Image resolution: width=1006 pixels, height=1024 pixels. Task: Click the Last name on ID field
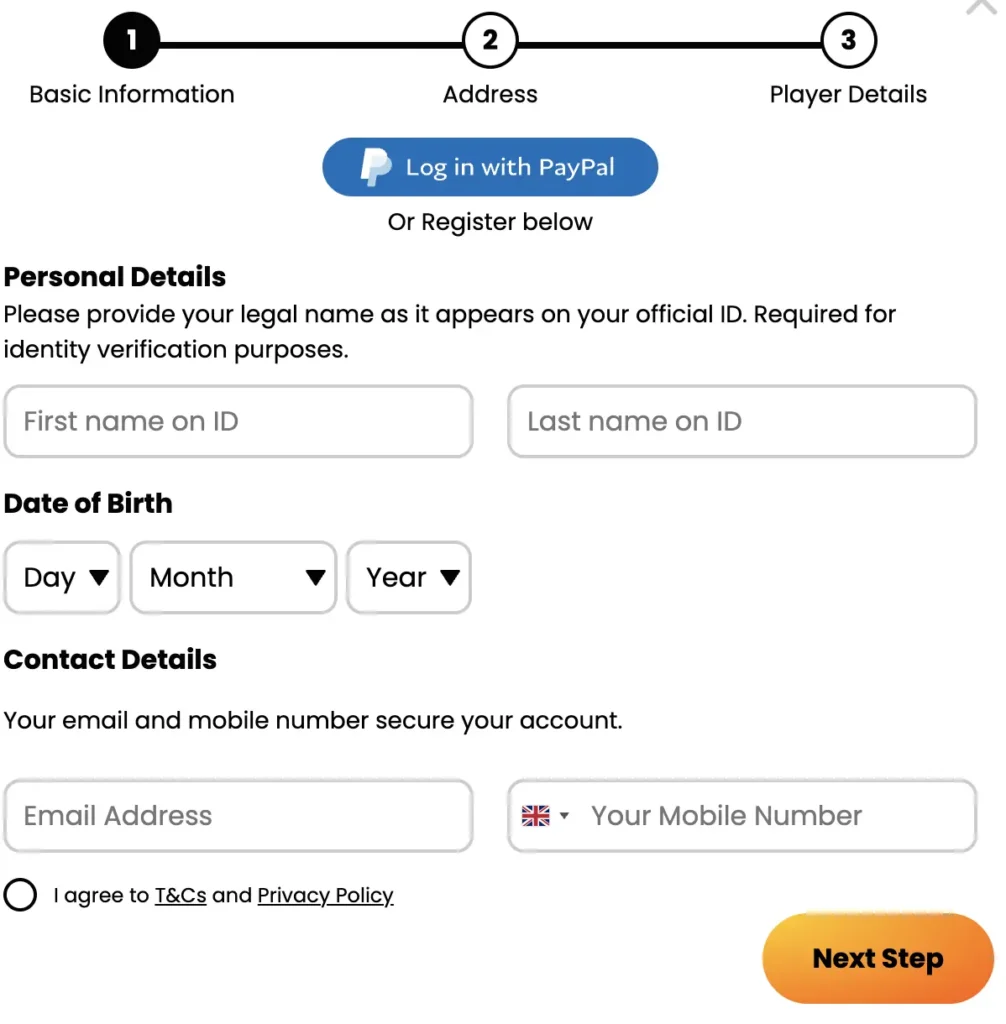tap(741, 421)
